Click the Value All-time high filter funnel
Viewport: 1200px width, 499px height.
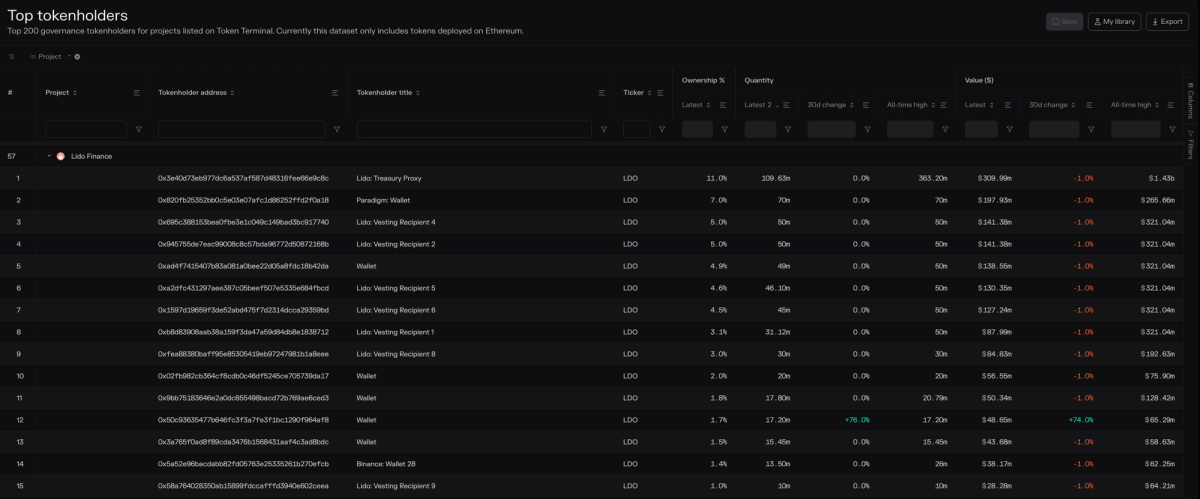click(x=1171, y=129)
